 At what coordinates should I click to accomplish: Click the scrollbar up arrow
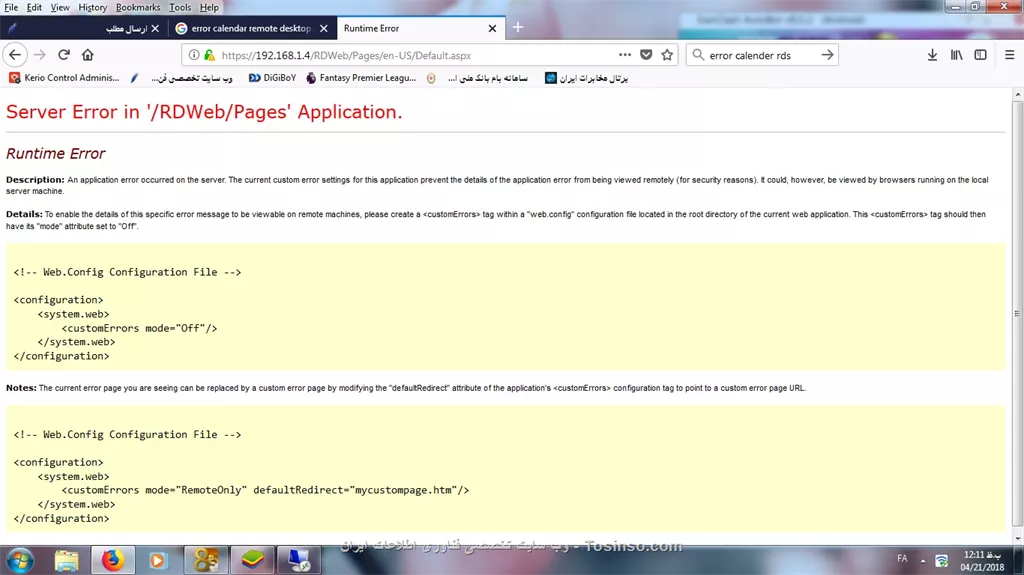click(1017, 95)
